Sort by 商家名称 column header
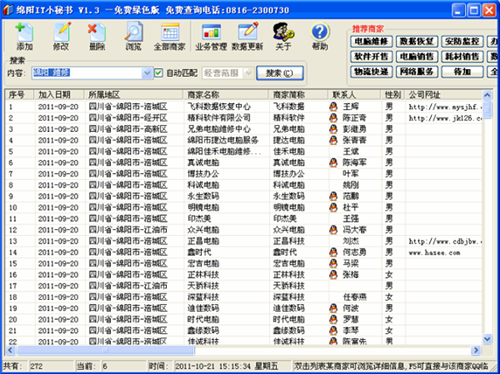 (x=226, y=95)
